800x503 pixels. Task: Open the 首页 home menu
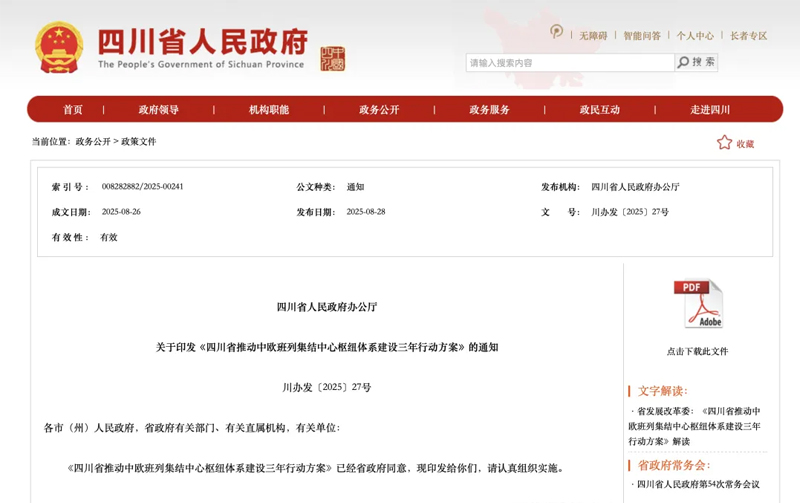coord(73,110)
